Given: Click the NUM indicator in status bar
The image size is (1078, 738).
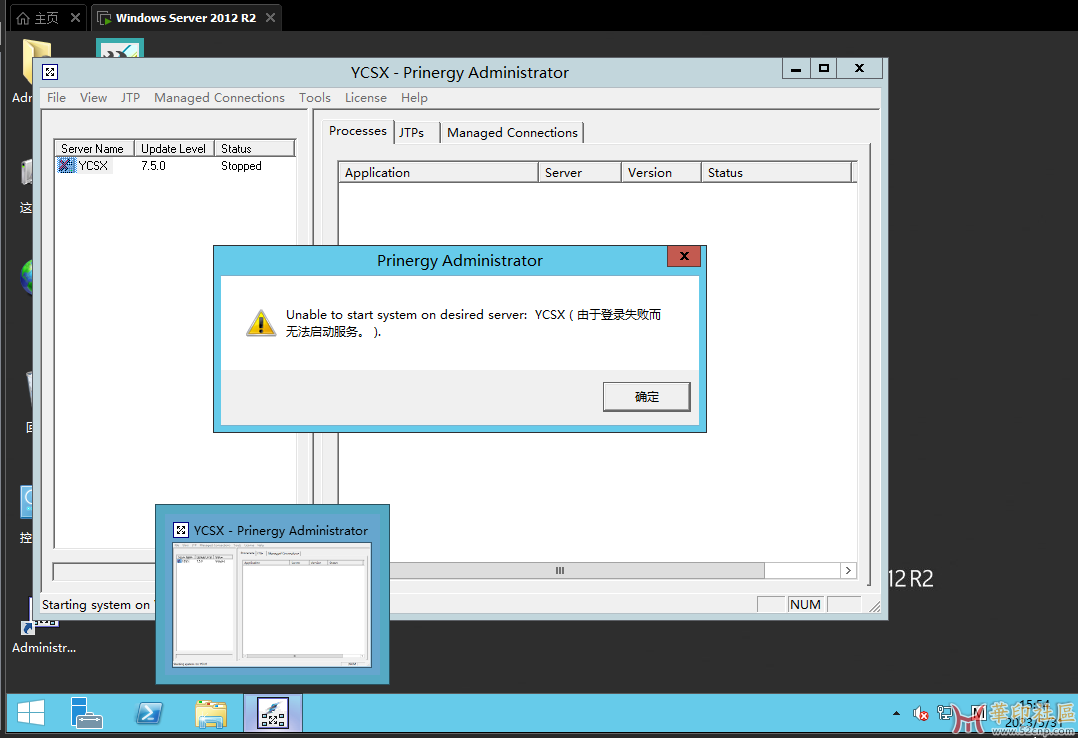Looking at the screenshot, I should (x=805, y=605).
